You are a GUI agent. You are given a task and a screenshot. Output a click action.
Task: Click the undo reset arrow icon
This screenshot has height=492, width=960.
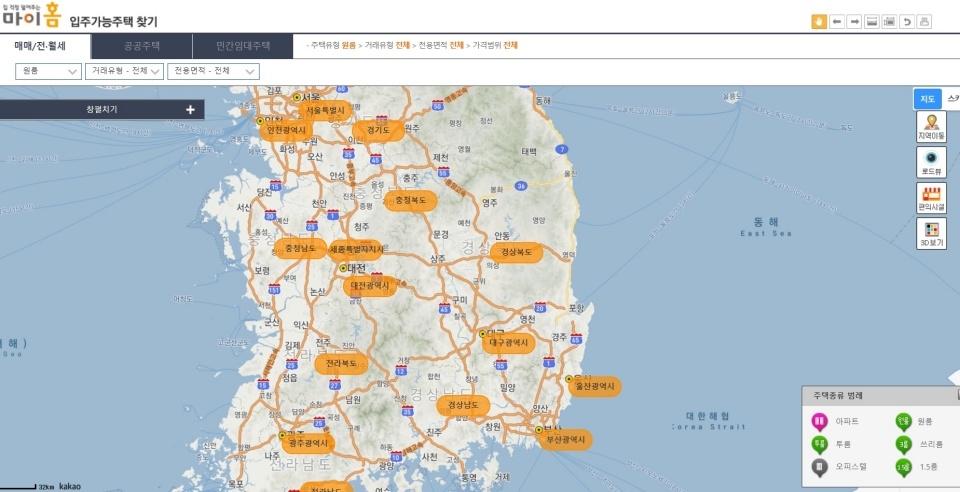pos(907,22)
